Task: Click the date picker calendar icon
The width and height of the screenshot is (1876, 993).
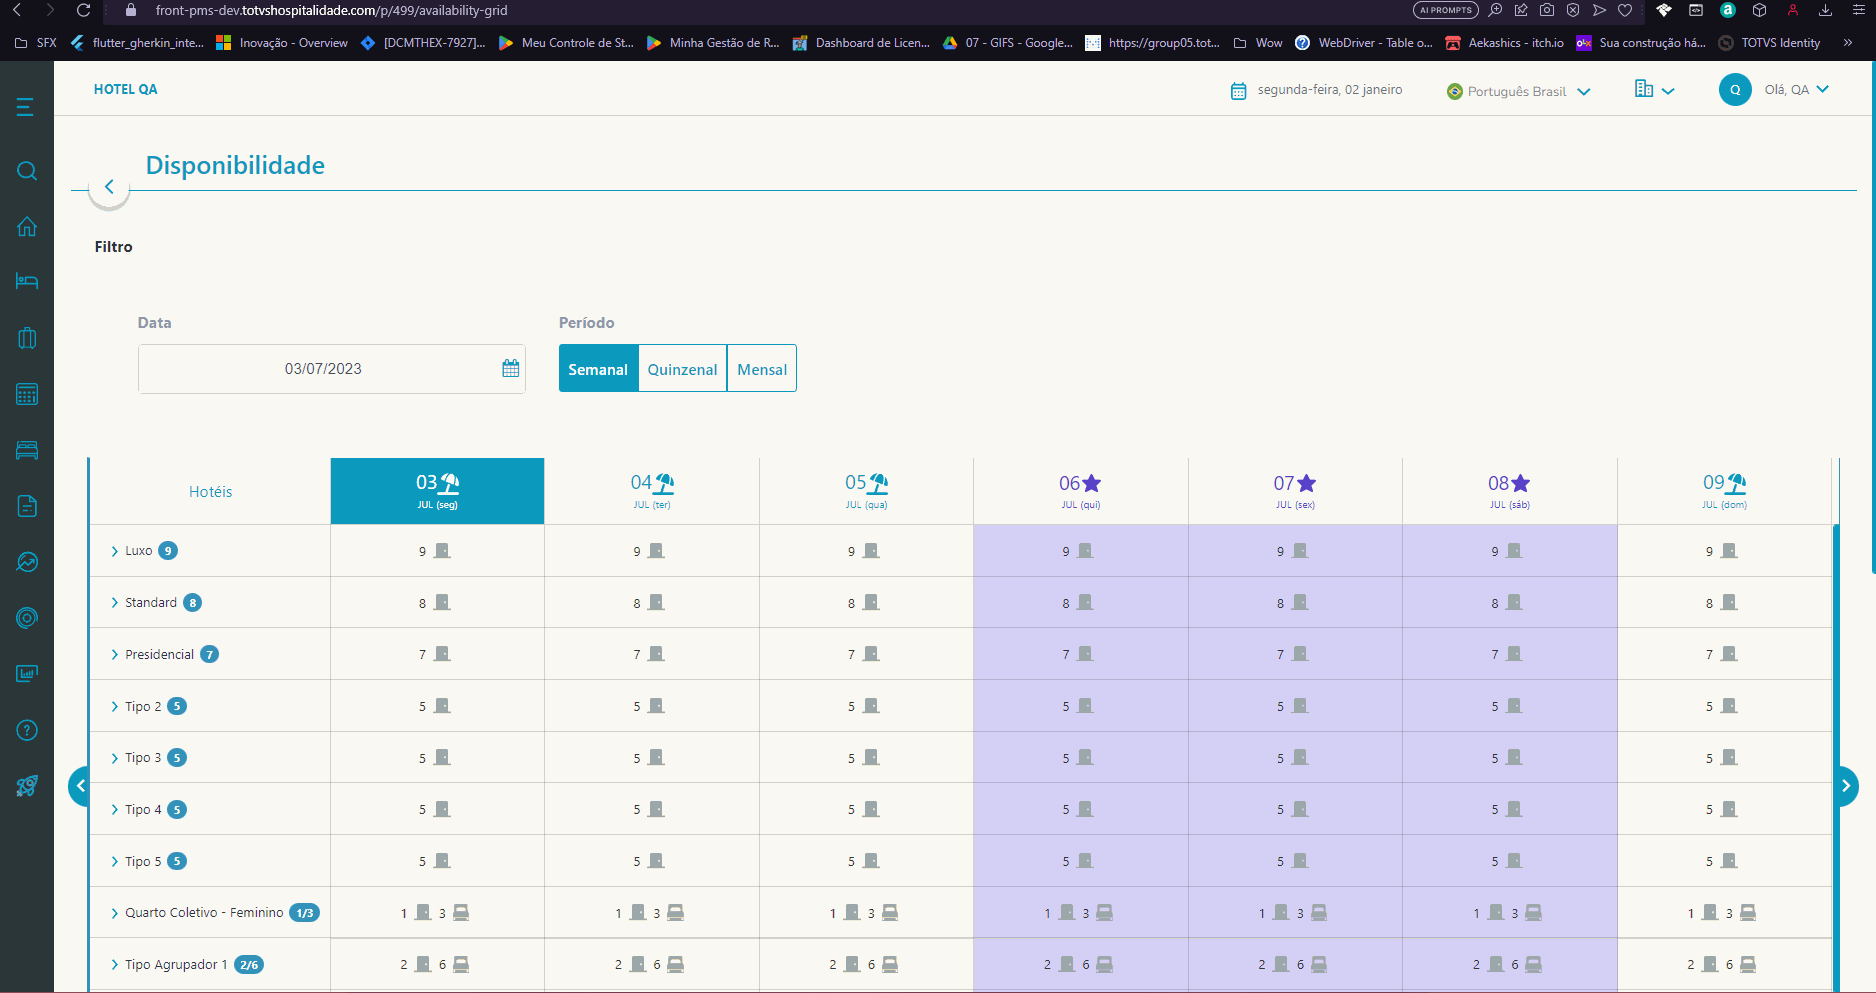Action: [511, 369]
